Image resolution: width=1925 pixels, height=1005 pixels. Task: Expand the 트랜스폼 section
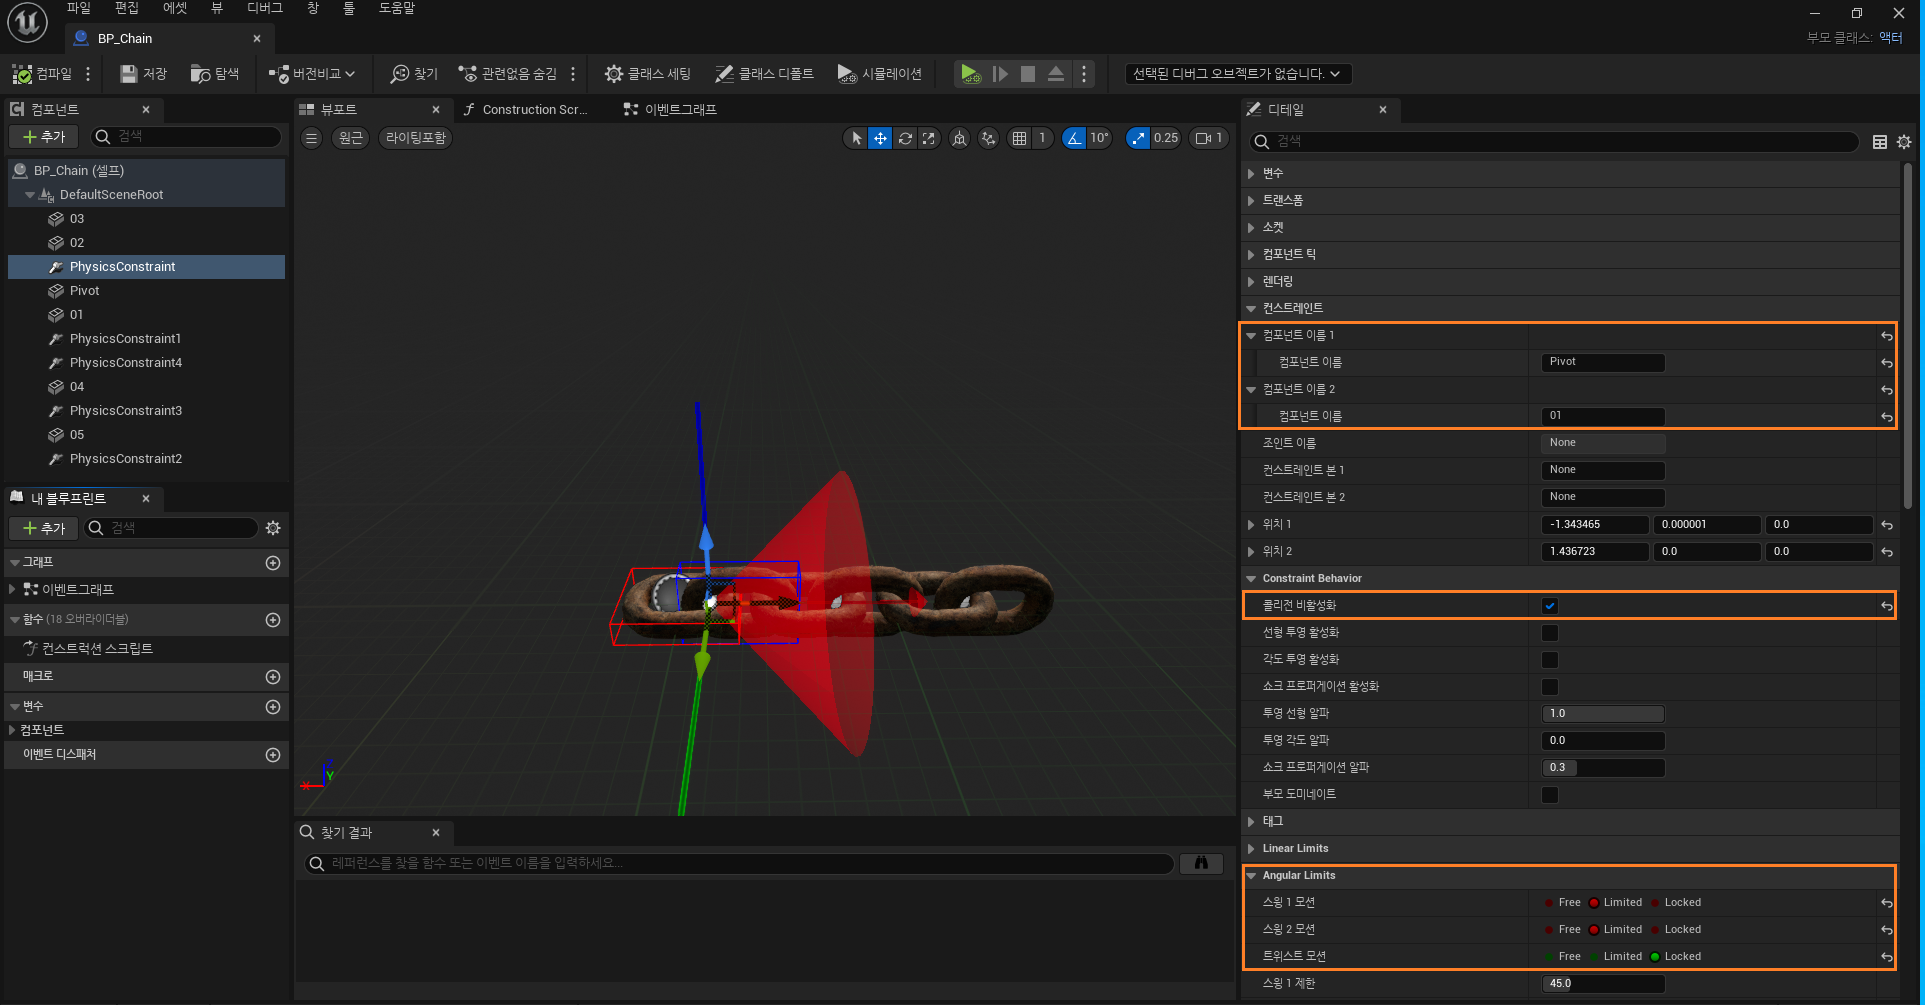1251,201
